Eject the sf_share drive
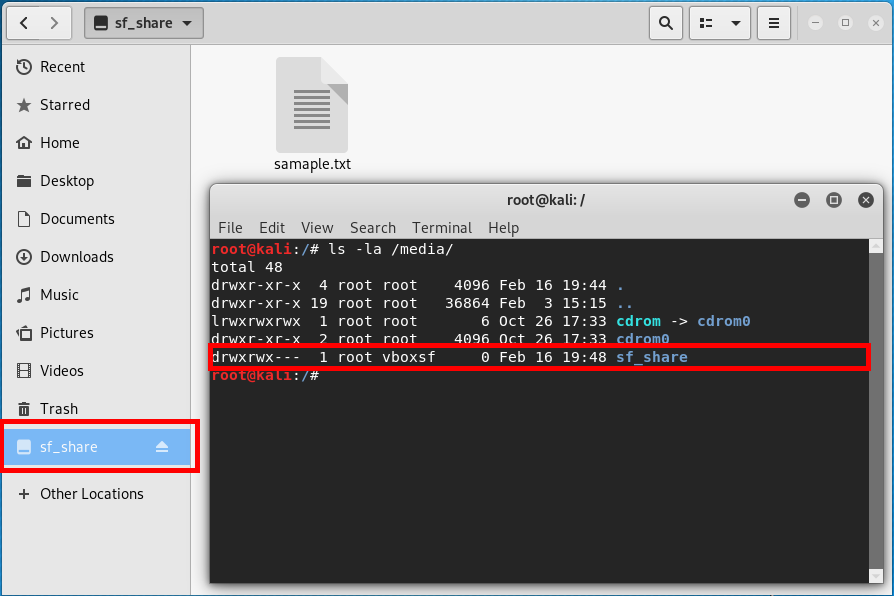 [x=162, y=447]
